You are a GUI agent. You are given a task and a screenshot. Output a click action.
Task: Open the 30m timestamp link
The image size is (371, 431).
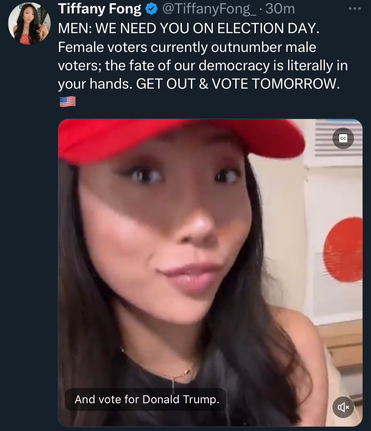280,9
